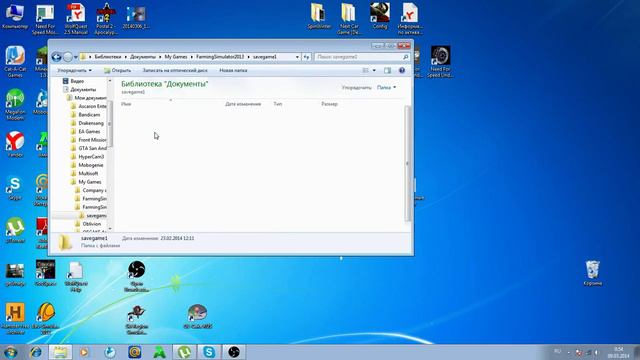Open the Postal 2 Apocalypse desktop shortcut
The image size is (640, 360).
[106, 19]
